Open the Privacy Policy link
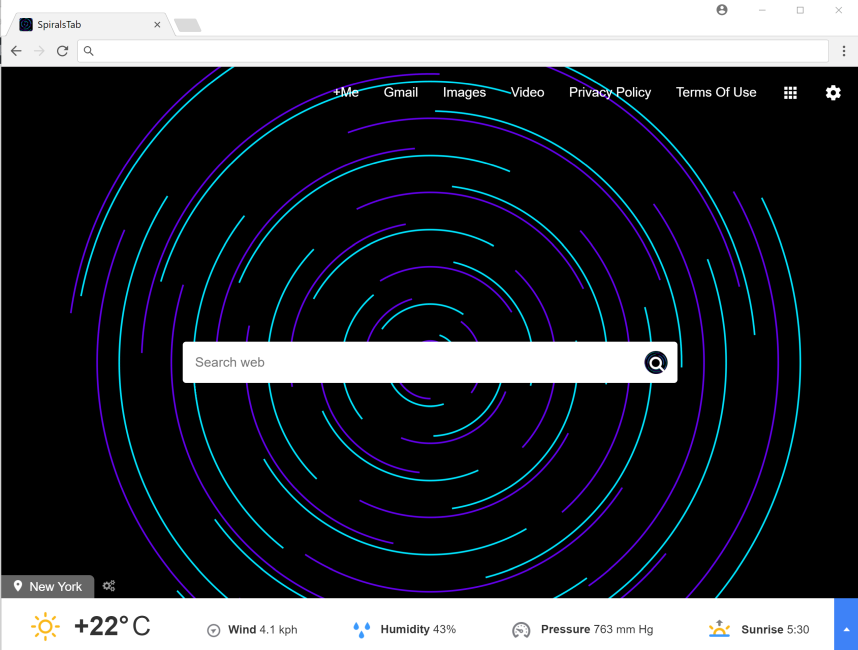Screen dimensions: 858x650 point(610,92)
